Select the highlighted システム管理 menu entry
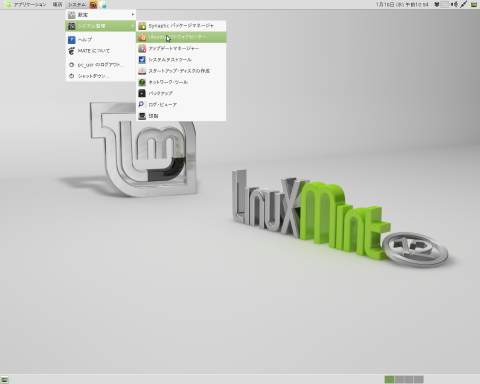This screenshot has width=480, height=384. (100, 26)
